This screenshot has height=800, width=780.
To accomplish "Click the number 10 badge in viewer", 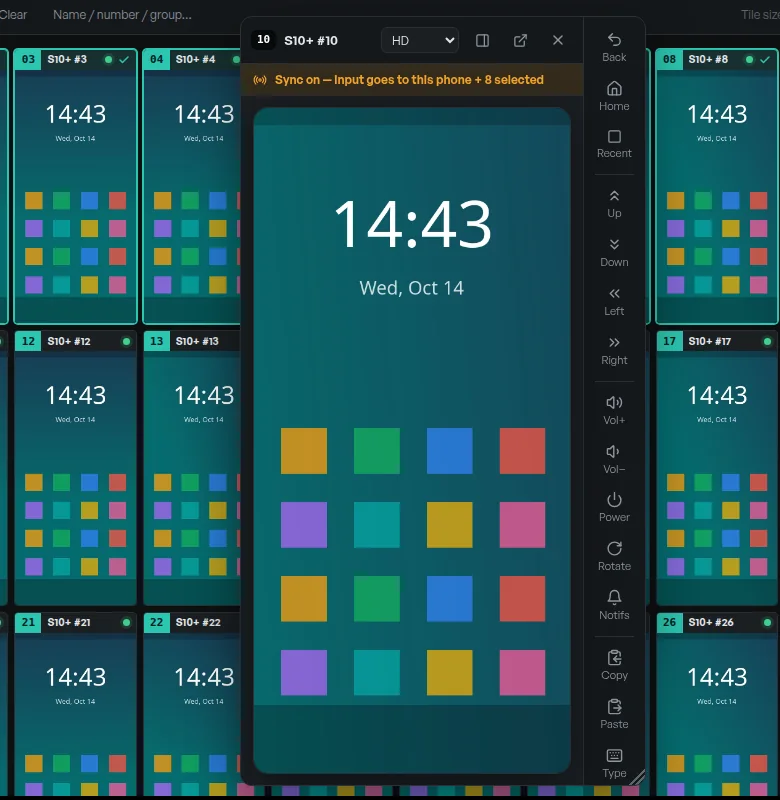I will tap(263, 40).
